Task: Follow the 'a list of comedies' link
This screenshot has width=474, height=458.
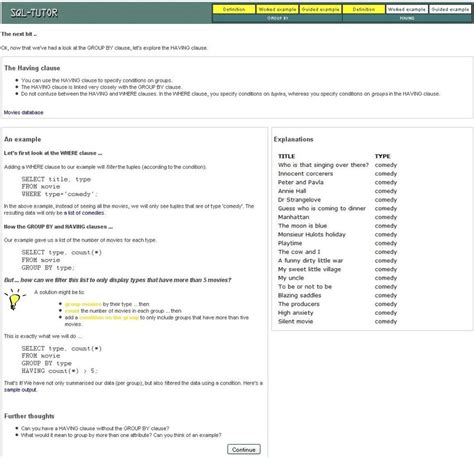Action: [84, 213]
